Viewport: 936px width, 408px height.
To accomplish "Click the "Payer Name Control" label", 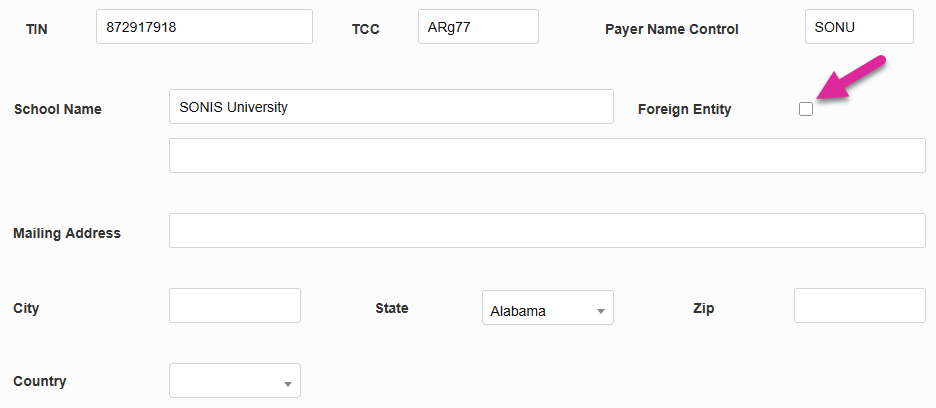I will tap(671, 29).
